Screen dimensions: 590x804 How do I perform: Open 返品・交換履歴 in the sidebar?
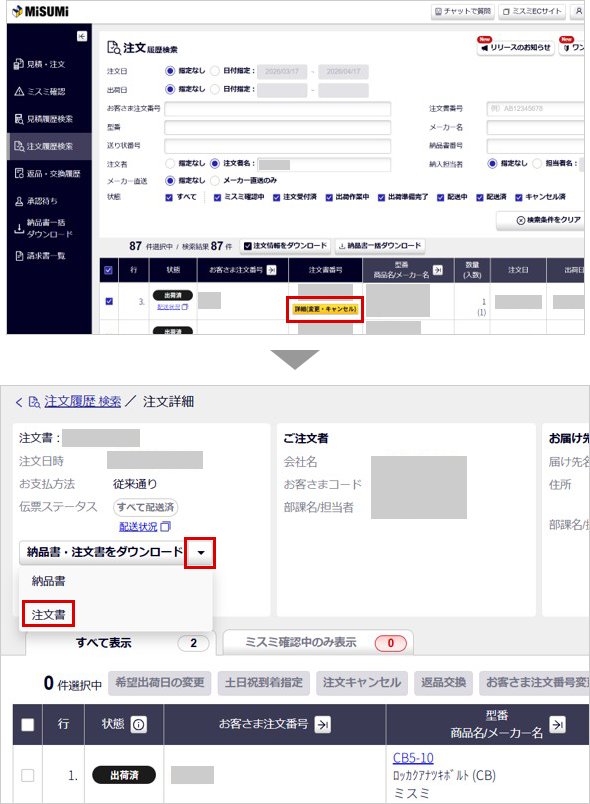point(47,173)
